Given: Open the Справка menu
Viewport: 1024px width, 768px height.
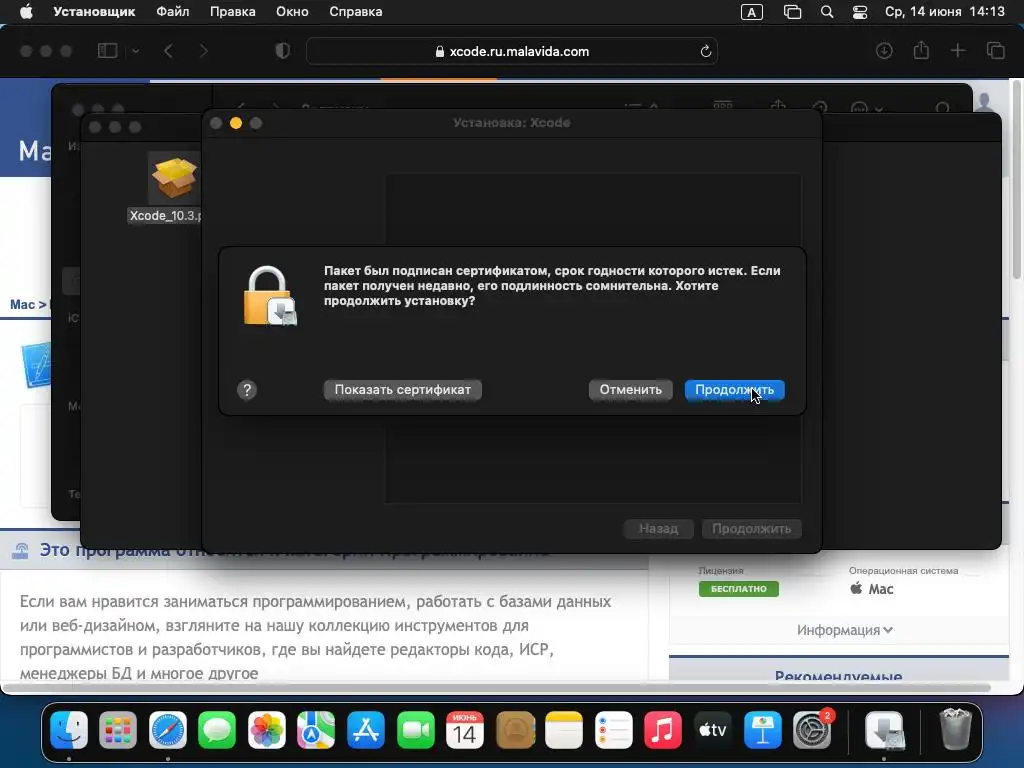Looking at the screenshot, I should (x=355, y=12).
